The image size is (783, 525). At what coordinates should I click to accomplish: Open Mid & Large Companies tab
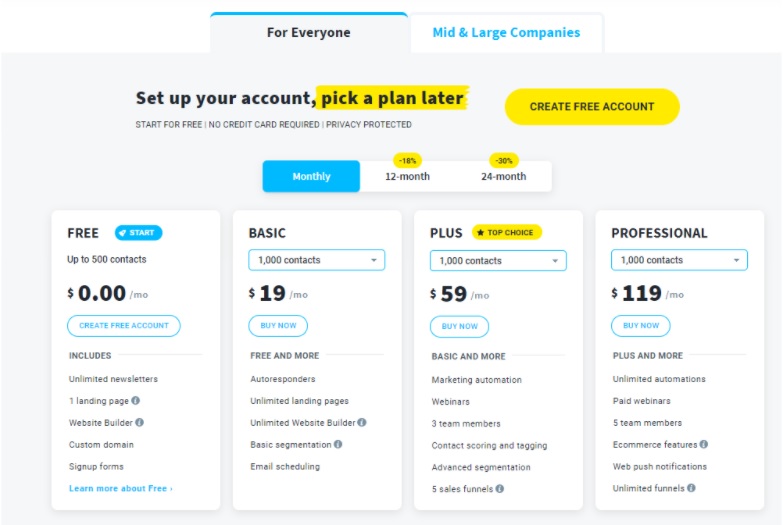[506, 32]
